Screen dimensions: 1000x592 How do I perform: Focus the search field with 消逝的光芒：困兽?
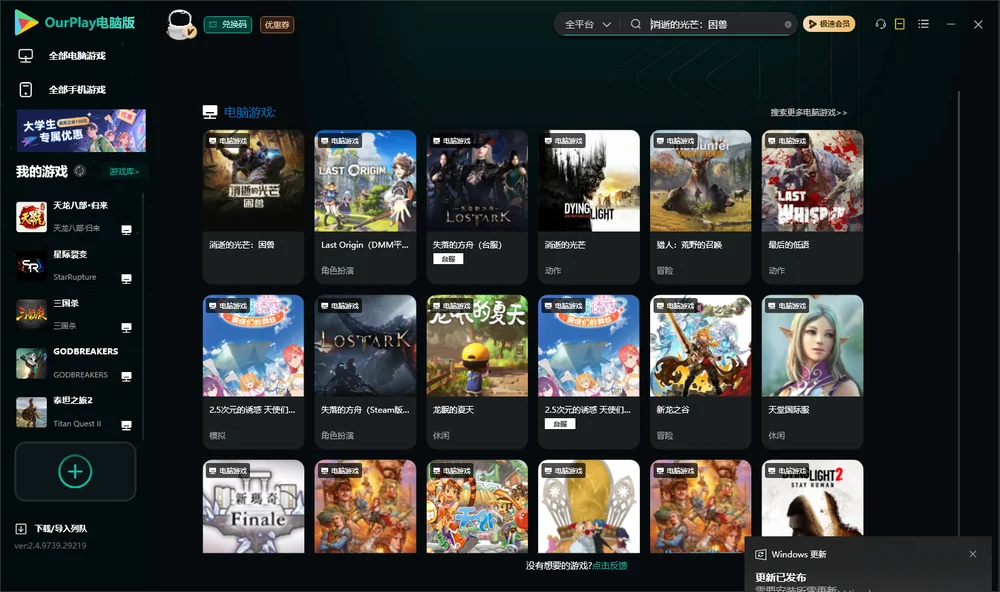(714, 24)
